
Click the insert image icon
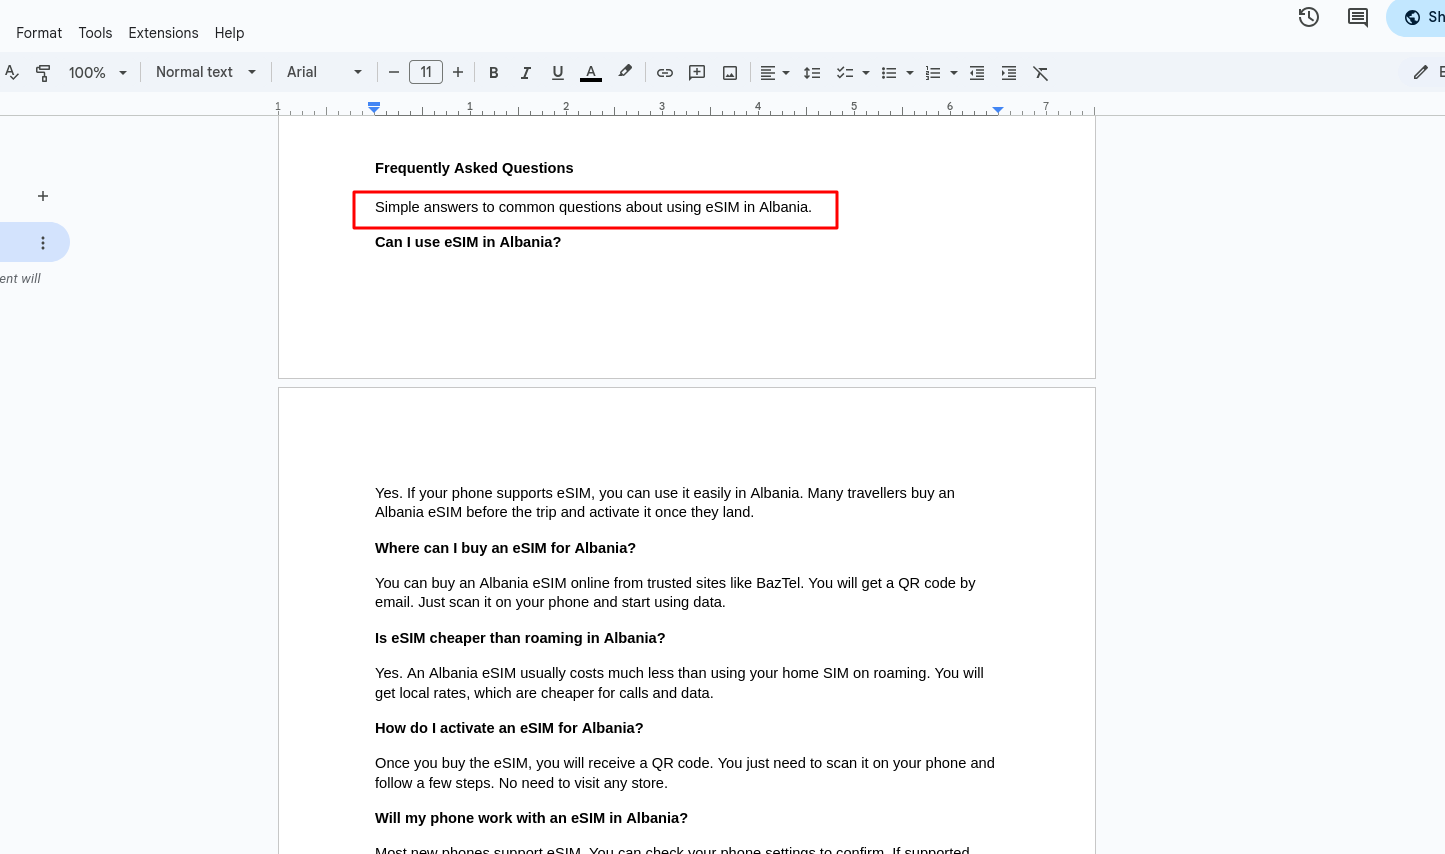pos(730,73)
